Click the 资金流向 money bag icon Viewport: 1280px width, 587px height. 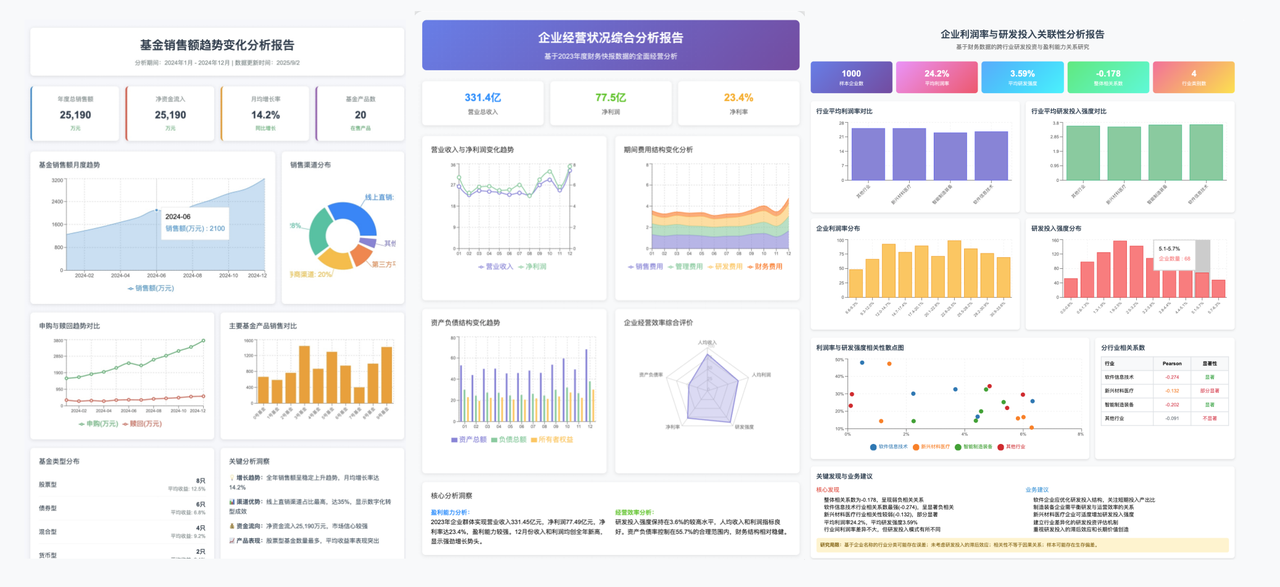231,525
